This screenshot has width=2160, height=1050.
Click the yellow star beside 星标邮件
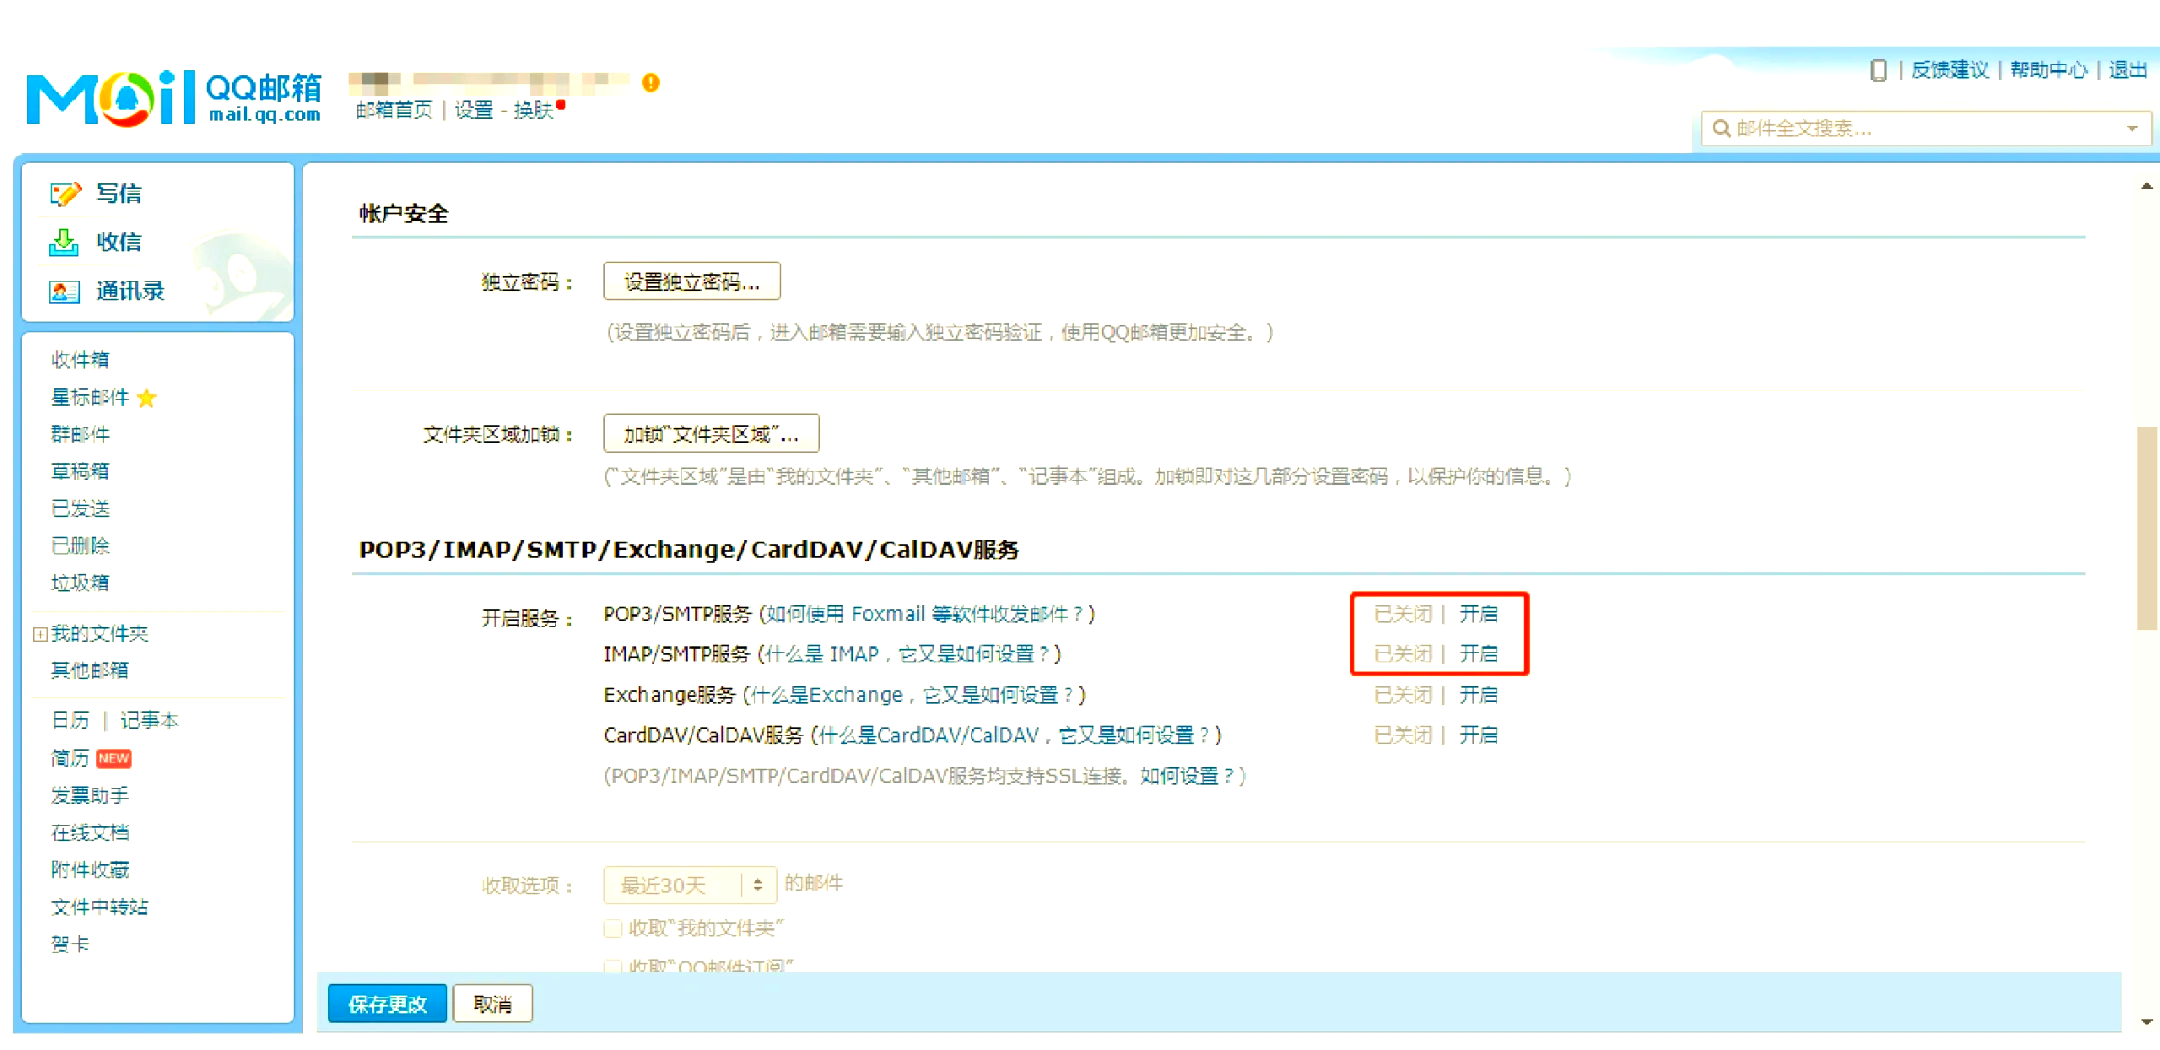[x=147, y=398]
